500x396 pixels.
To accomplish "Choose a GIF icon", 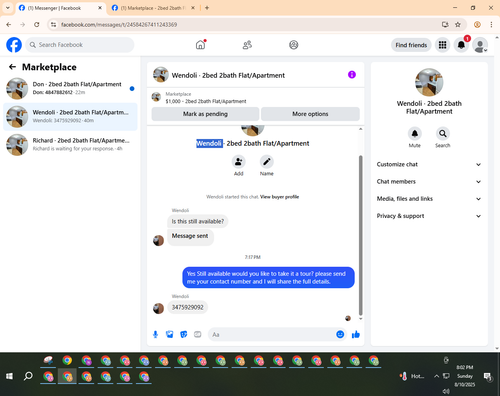I will tap(198, 334).
